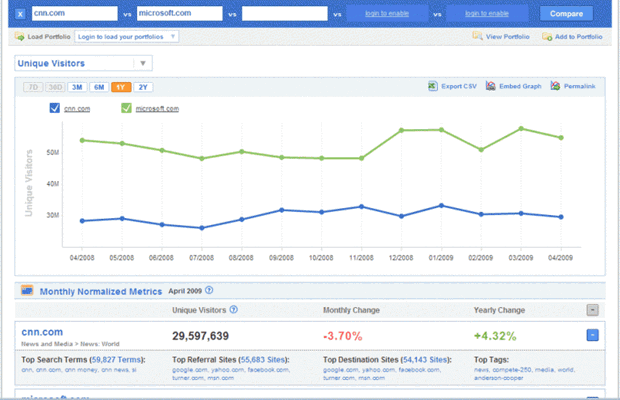Screen dimensions: 620x400
Task: Click the microsoft.com site input field
Action: [180, 13]
